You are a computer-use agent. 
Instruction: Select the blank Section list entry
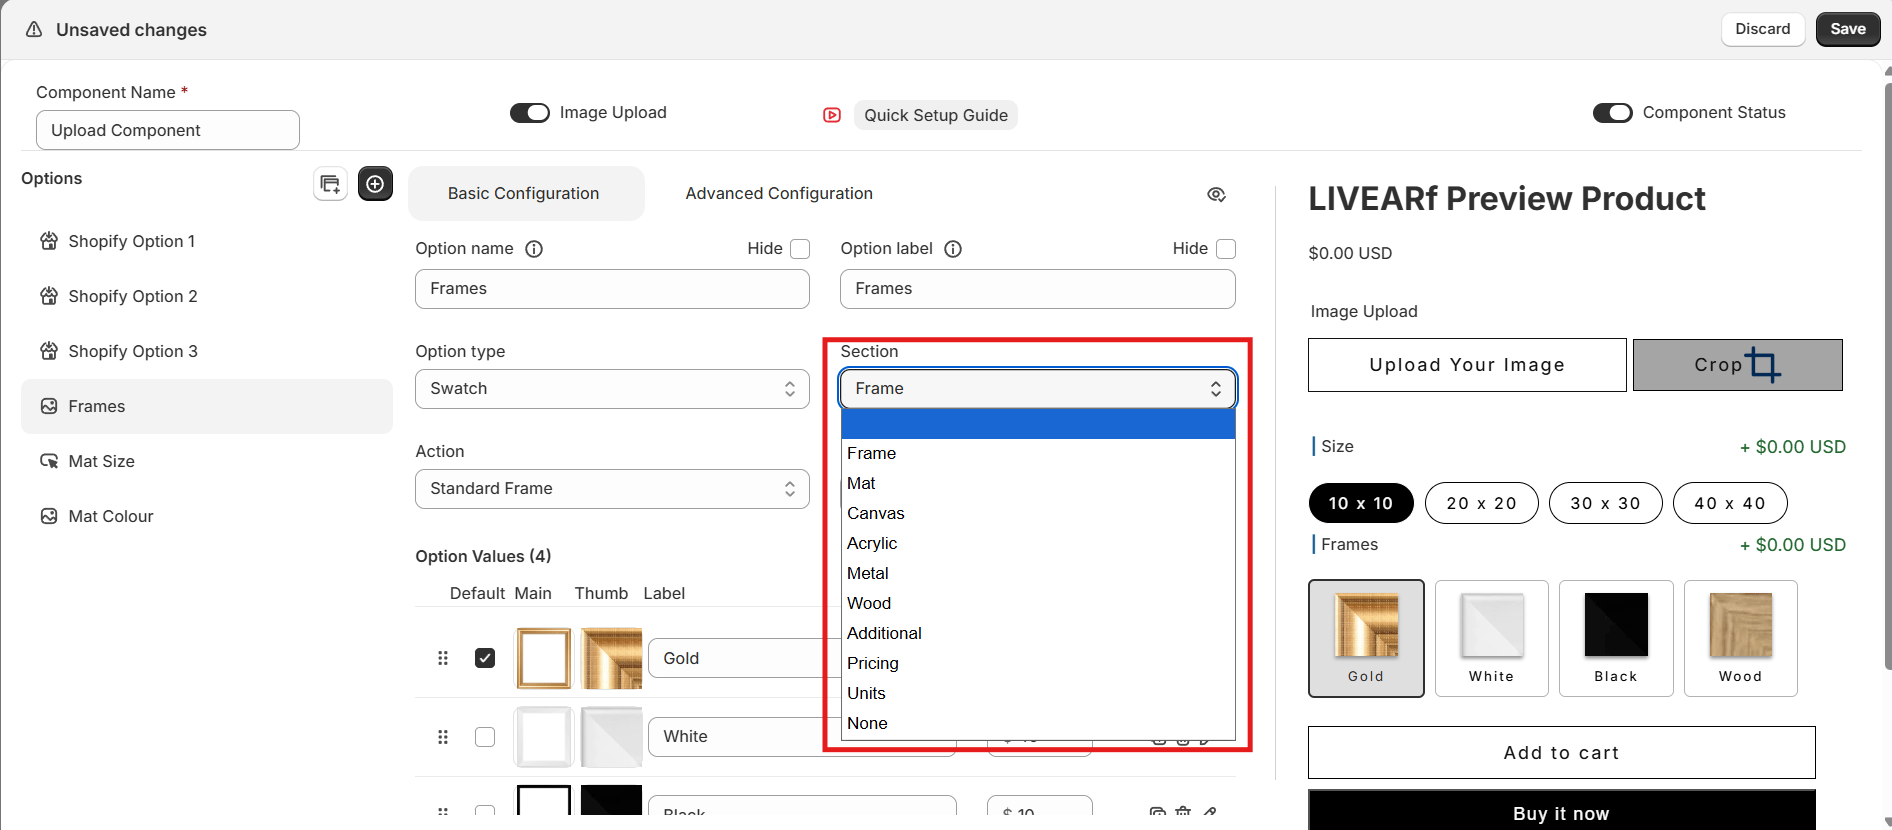coord(1038,424)
